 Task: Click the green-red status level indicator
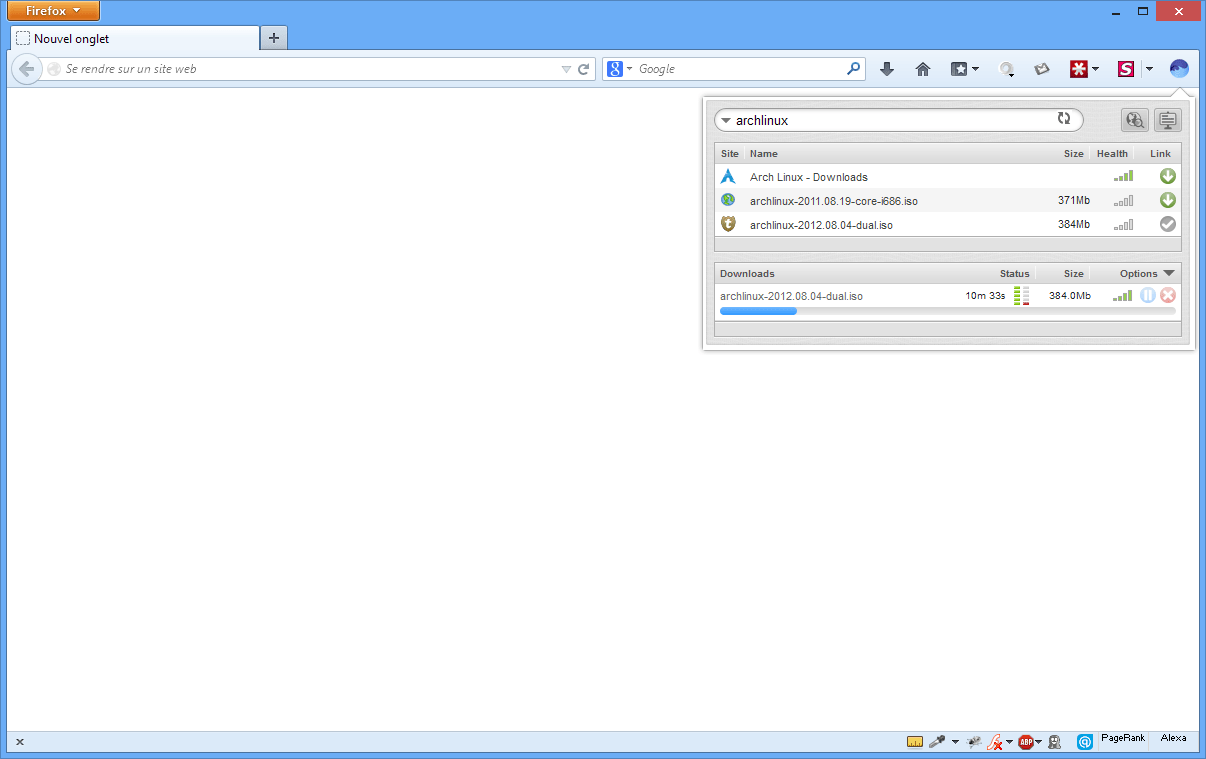(x=1022, y=296)
